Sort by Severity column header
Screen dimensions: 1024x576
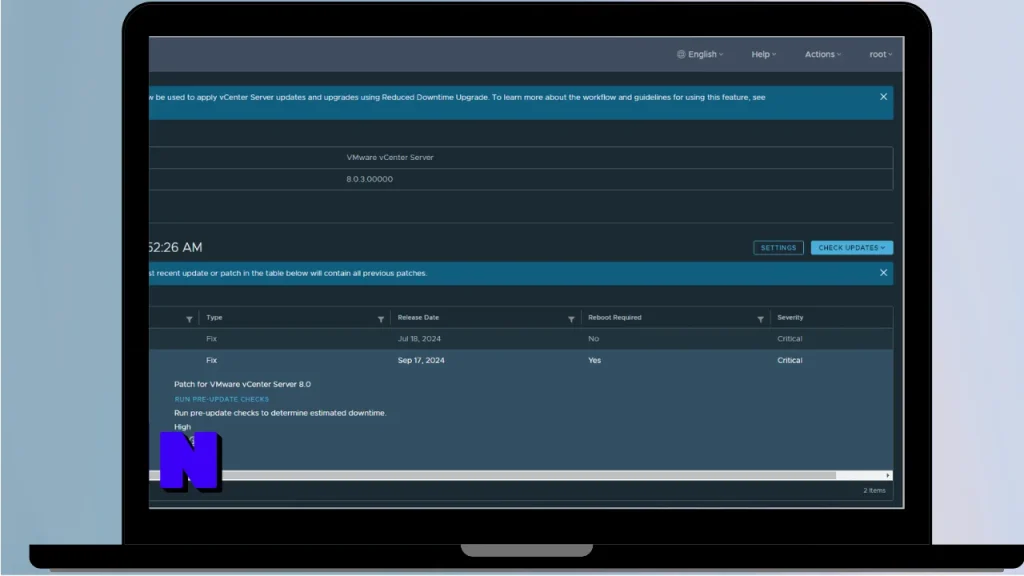(790, 317)
